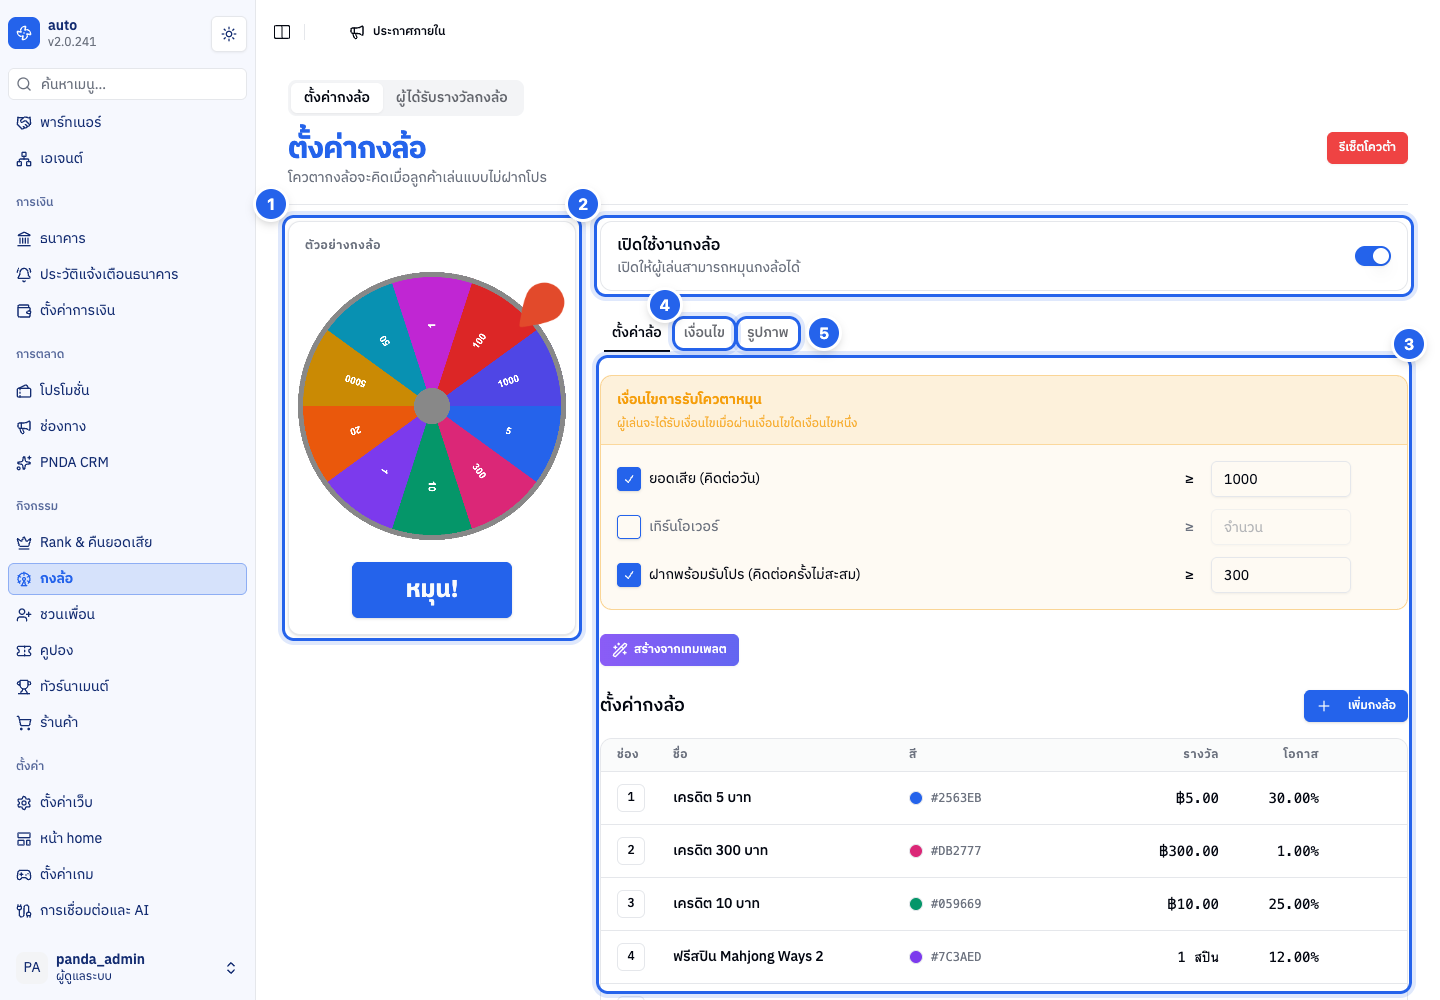
Task: Click the ค้นหาเมนู search field
Action: [x=127, y=84]
